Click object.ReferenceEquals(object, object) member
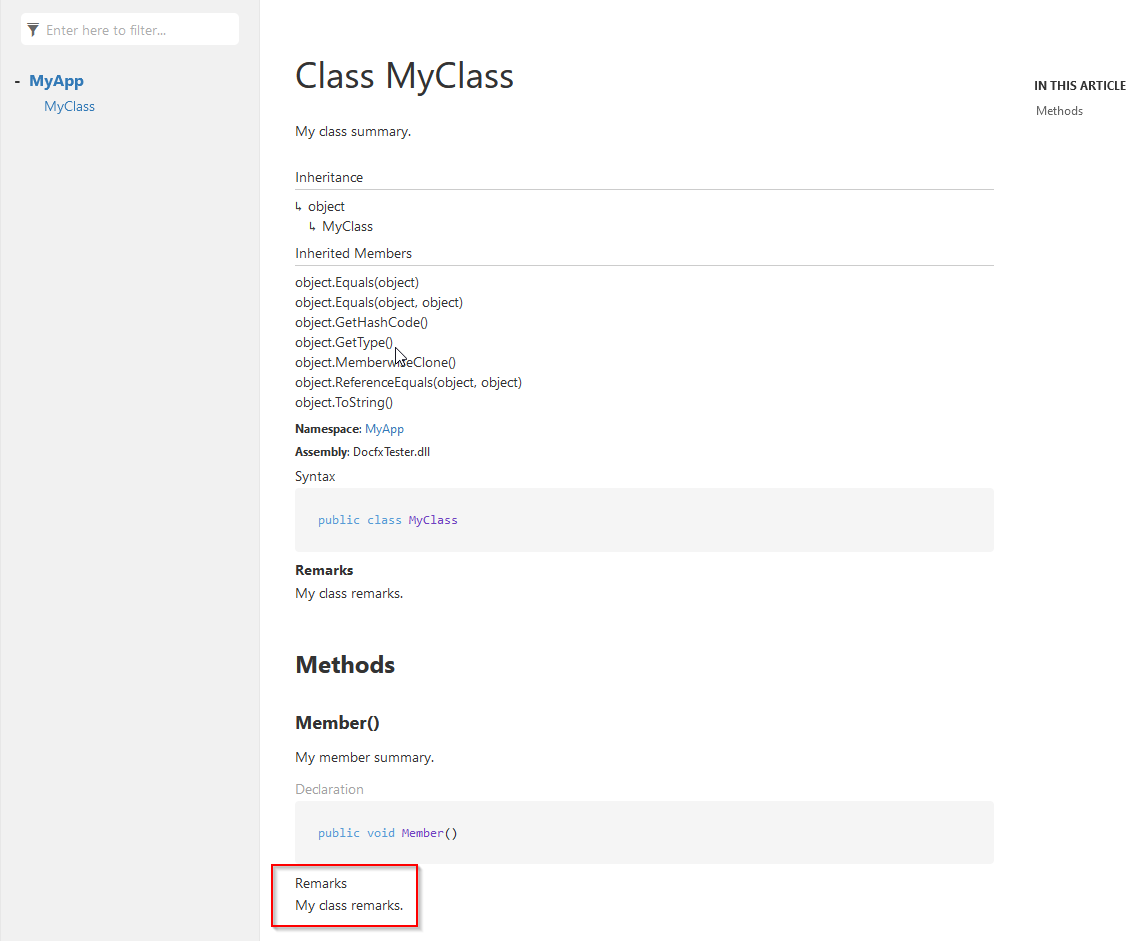The image size is (1144, 941). tap(409, 382)
